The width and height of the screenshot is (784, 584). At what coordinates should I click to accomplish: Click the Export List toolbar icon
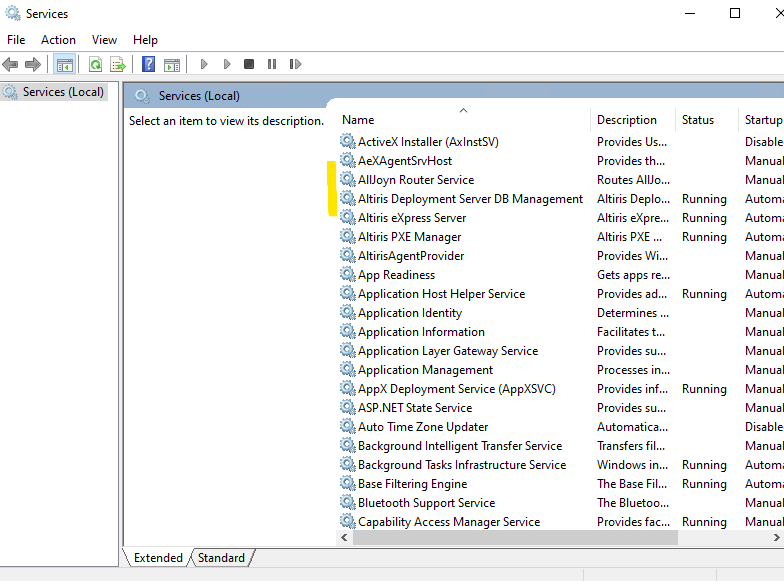click(118, 64)
